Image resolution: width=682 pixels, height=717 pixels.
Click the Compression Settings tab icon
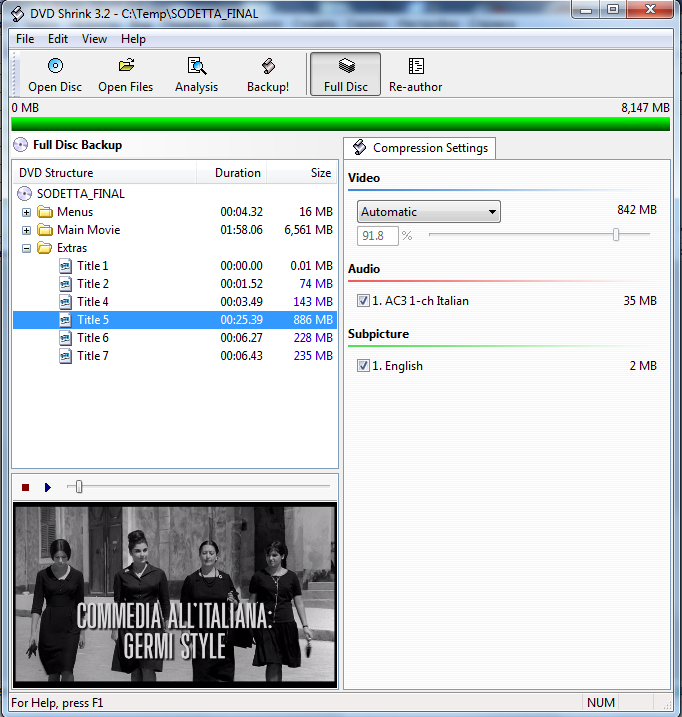360,147
